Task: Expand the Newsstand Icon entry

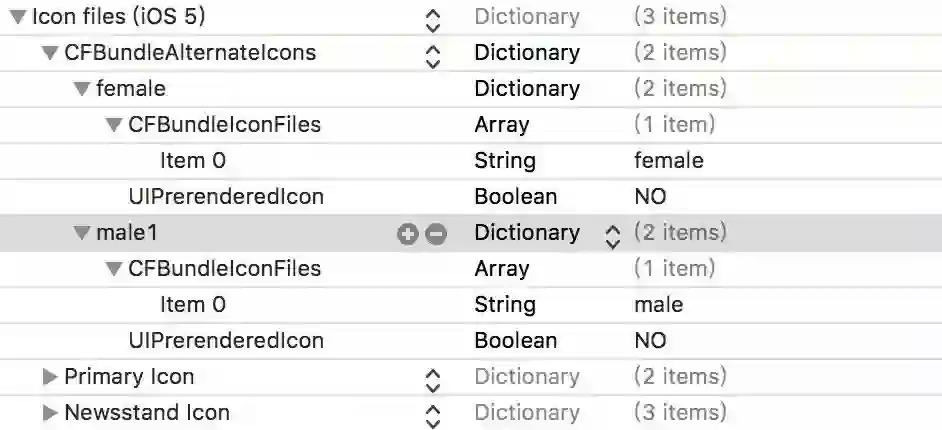Action: click(50, 413)
